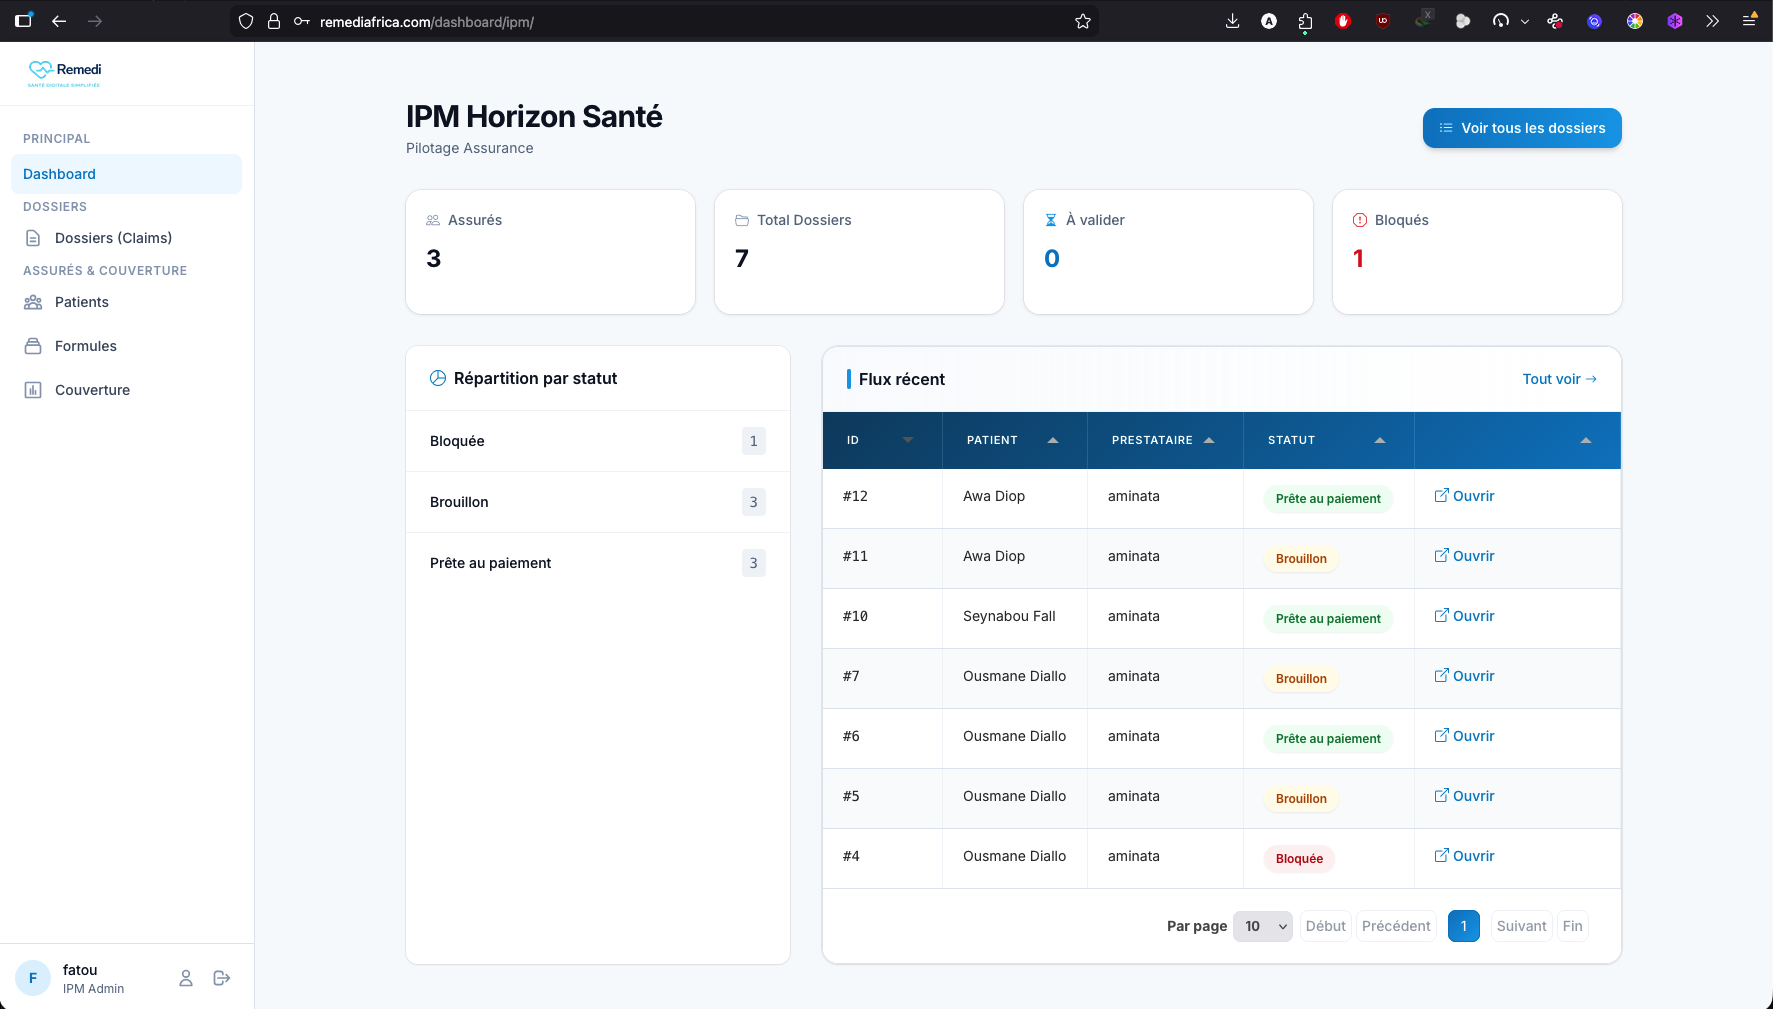This screenshot has height=1009, width=1773.
Task: Click the profile icon next to fatou
Action: click(185, 978)
